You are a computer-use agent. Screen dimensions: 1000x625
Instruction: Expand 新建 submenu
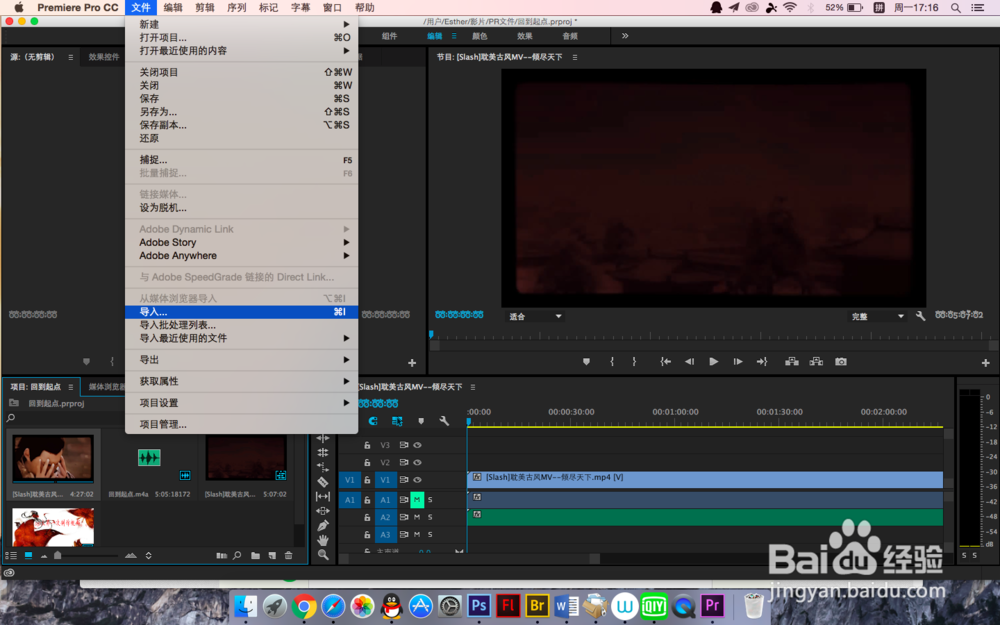tap(242, 24)
